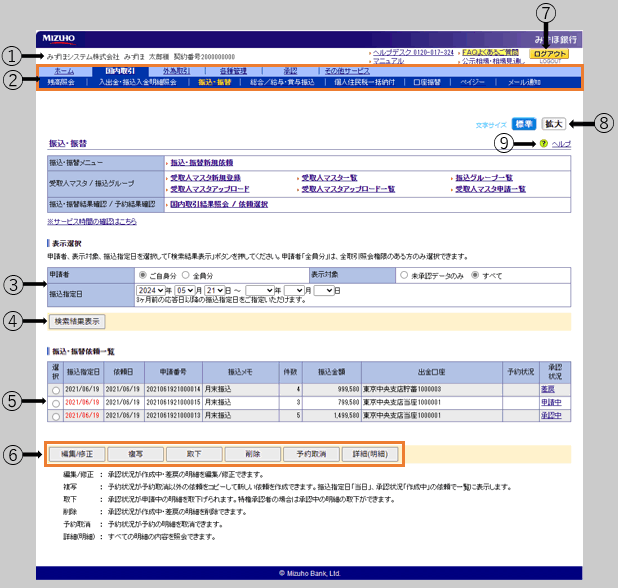Screen dimensions: 618x588
Task: Click the yellow question mark help icon
Action: (x=543, y=144)
